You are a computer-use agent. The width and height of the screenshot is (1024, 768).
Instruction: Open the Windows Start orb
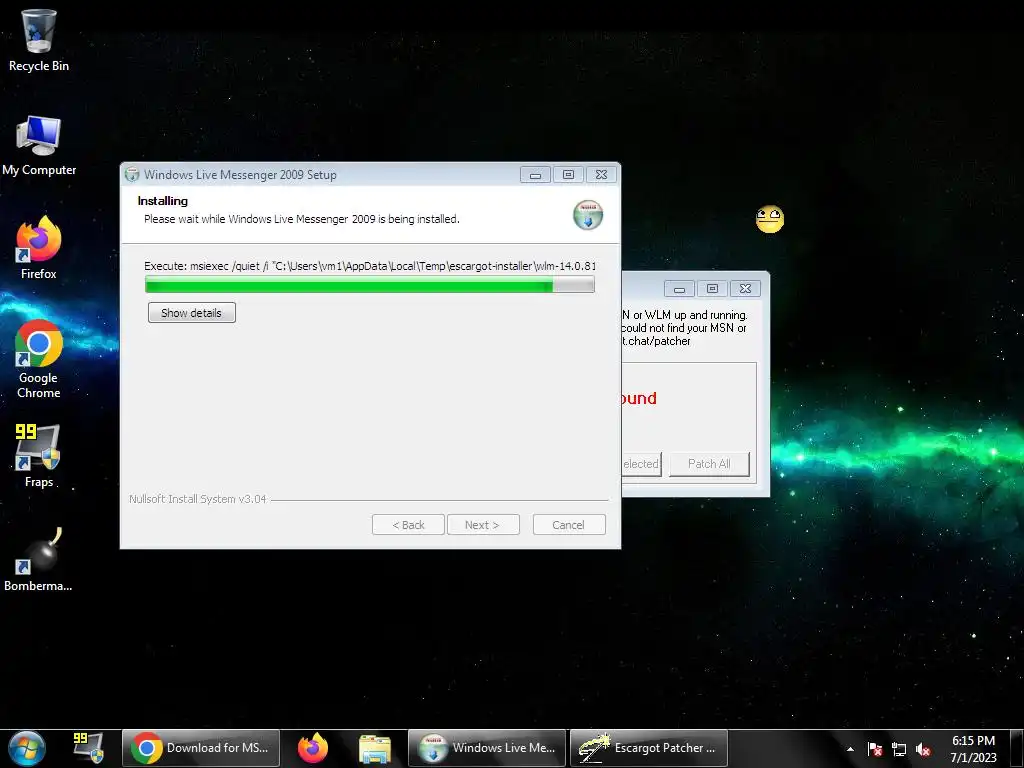27,748
